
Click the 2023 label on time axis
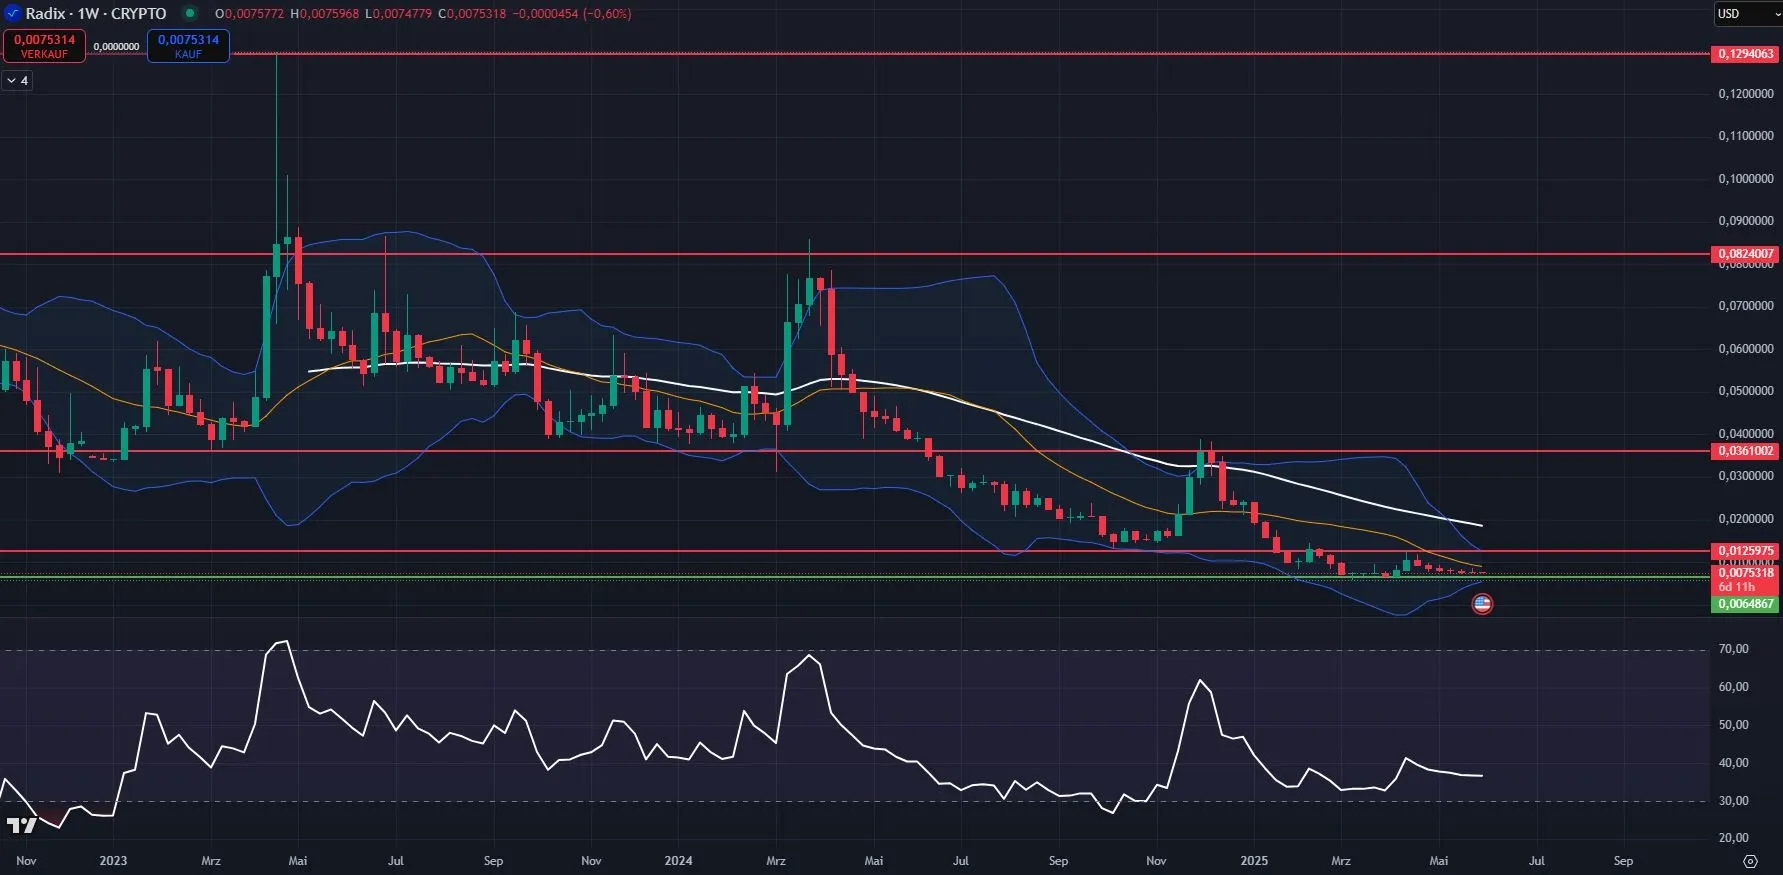(x=113, y=861)
